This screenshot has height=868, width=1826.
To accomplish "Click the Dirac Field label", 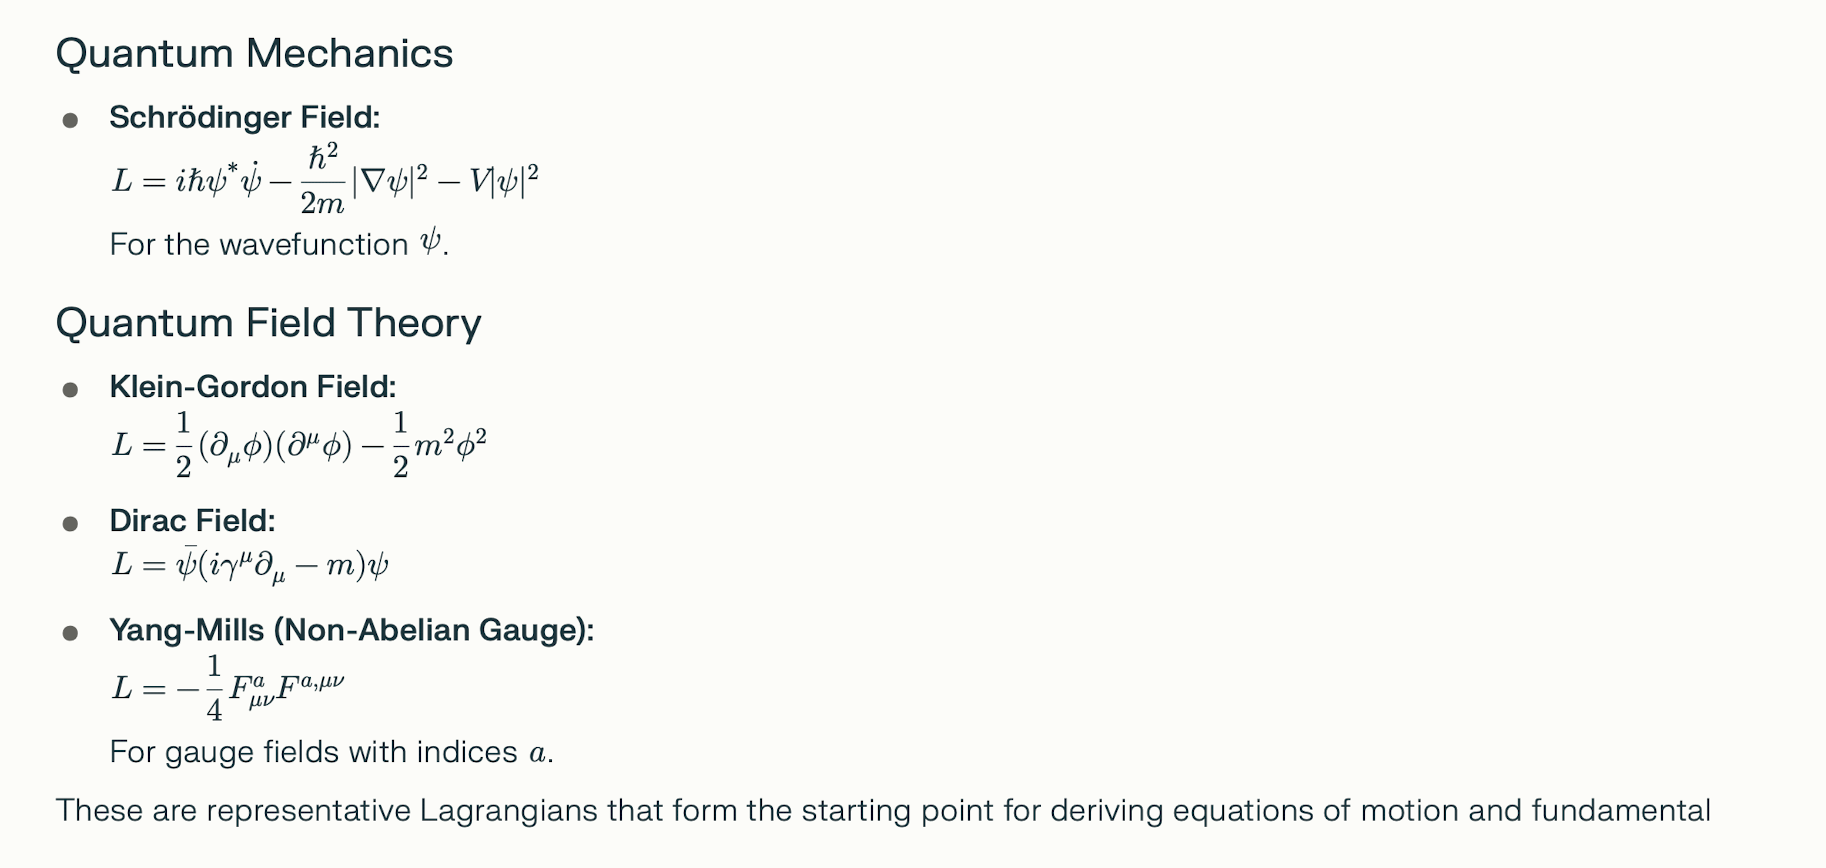I will pos(192,521).
